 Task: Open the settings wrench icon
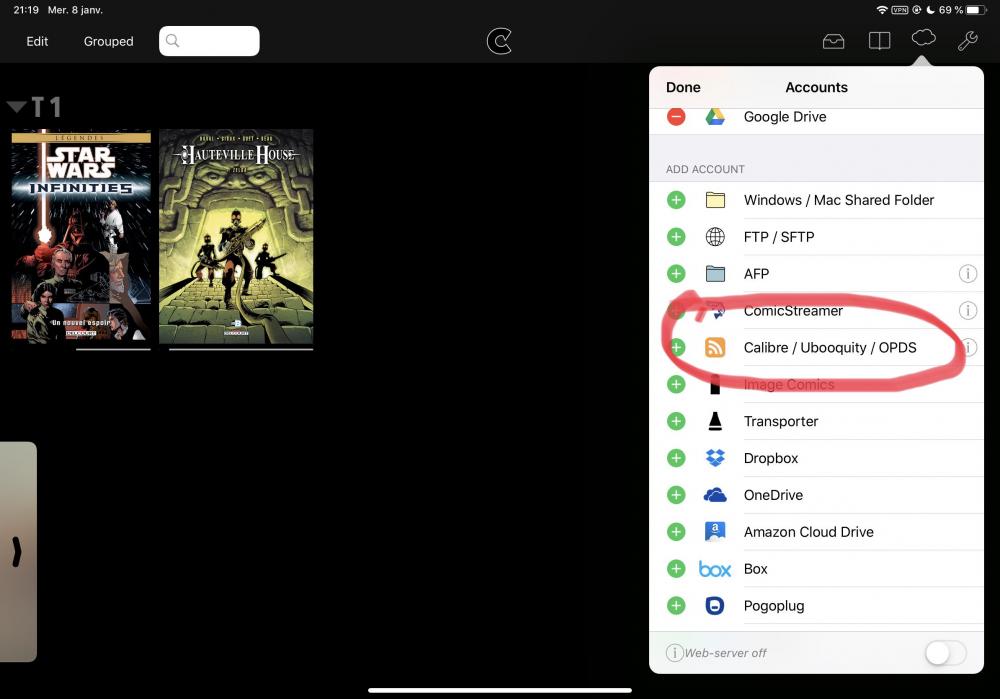[967, 41]
